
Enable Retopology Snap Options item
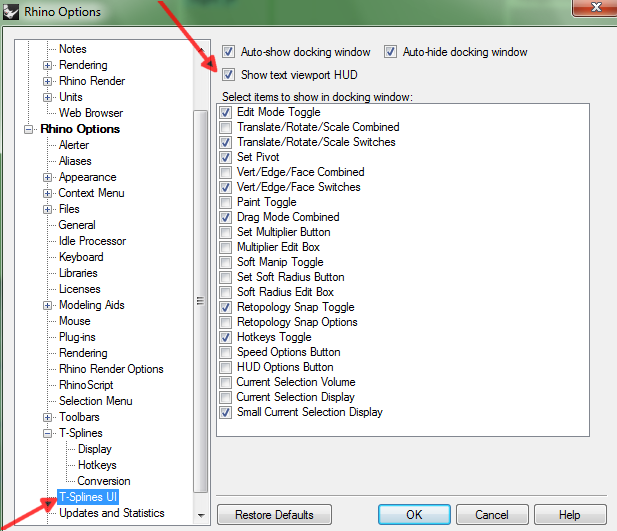coord(226,322)
